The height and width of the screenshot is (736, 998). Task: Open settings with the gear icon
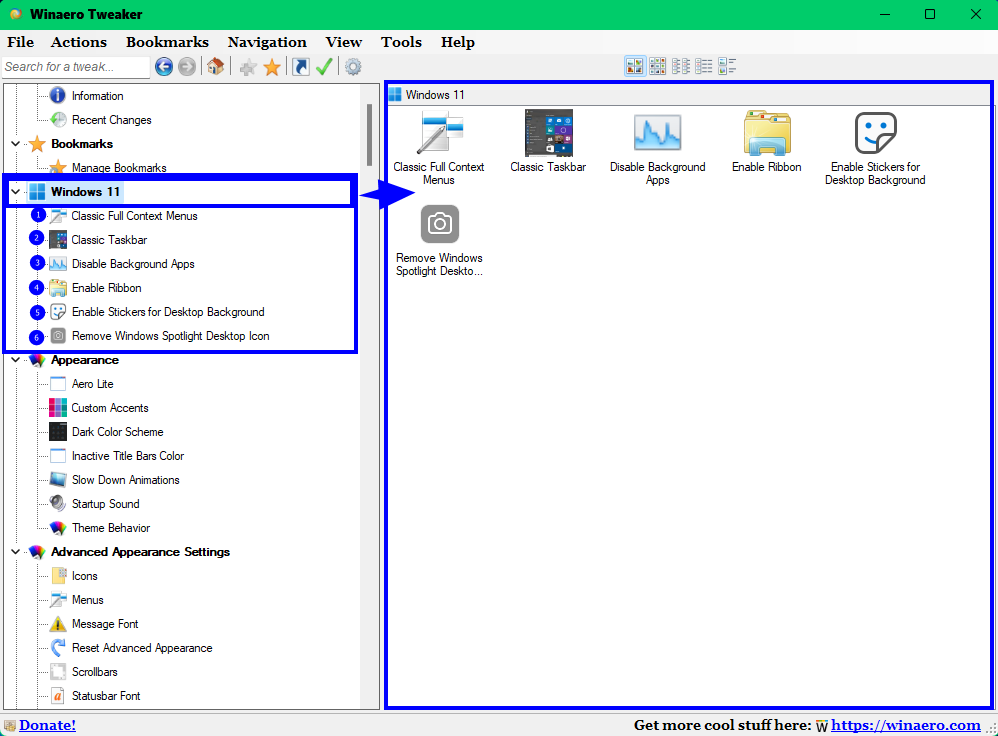coord(353,66)
